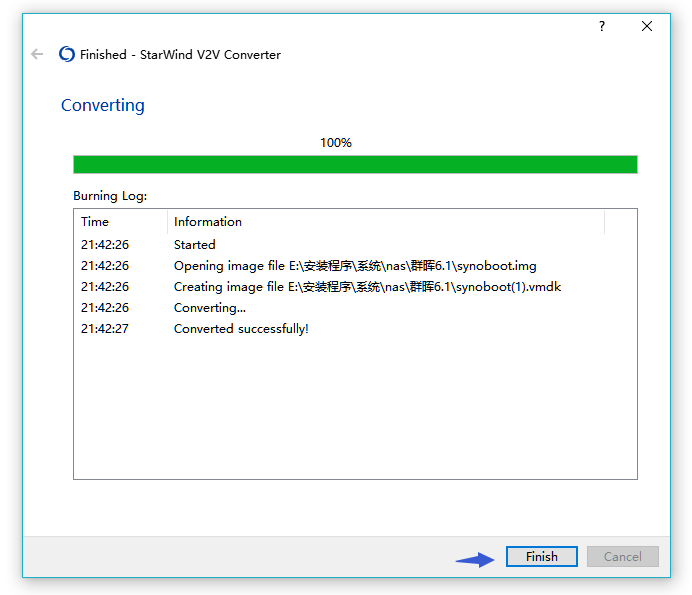
Task: Click the 100% percentage text
Action: (336, 143)
